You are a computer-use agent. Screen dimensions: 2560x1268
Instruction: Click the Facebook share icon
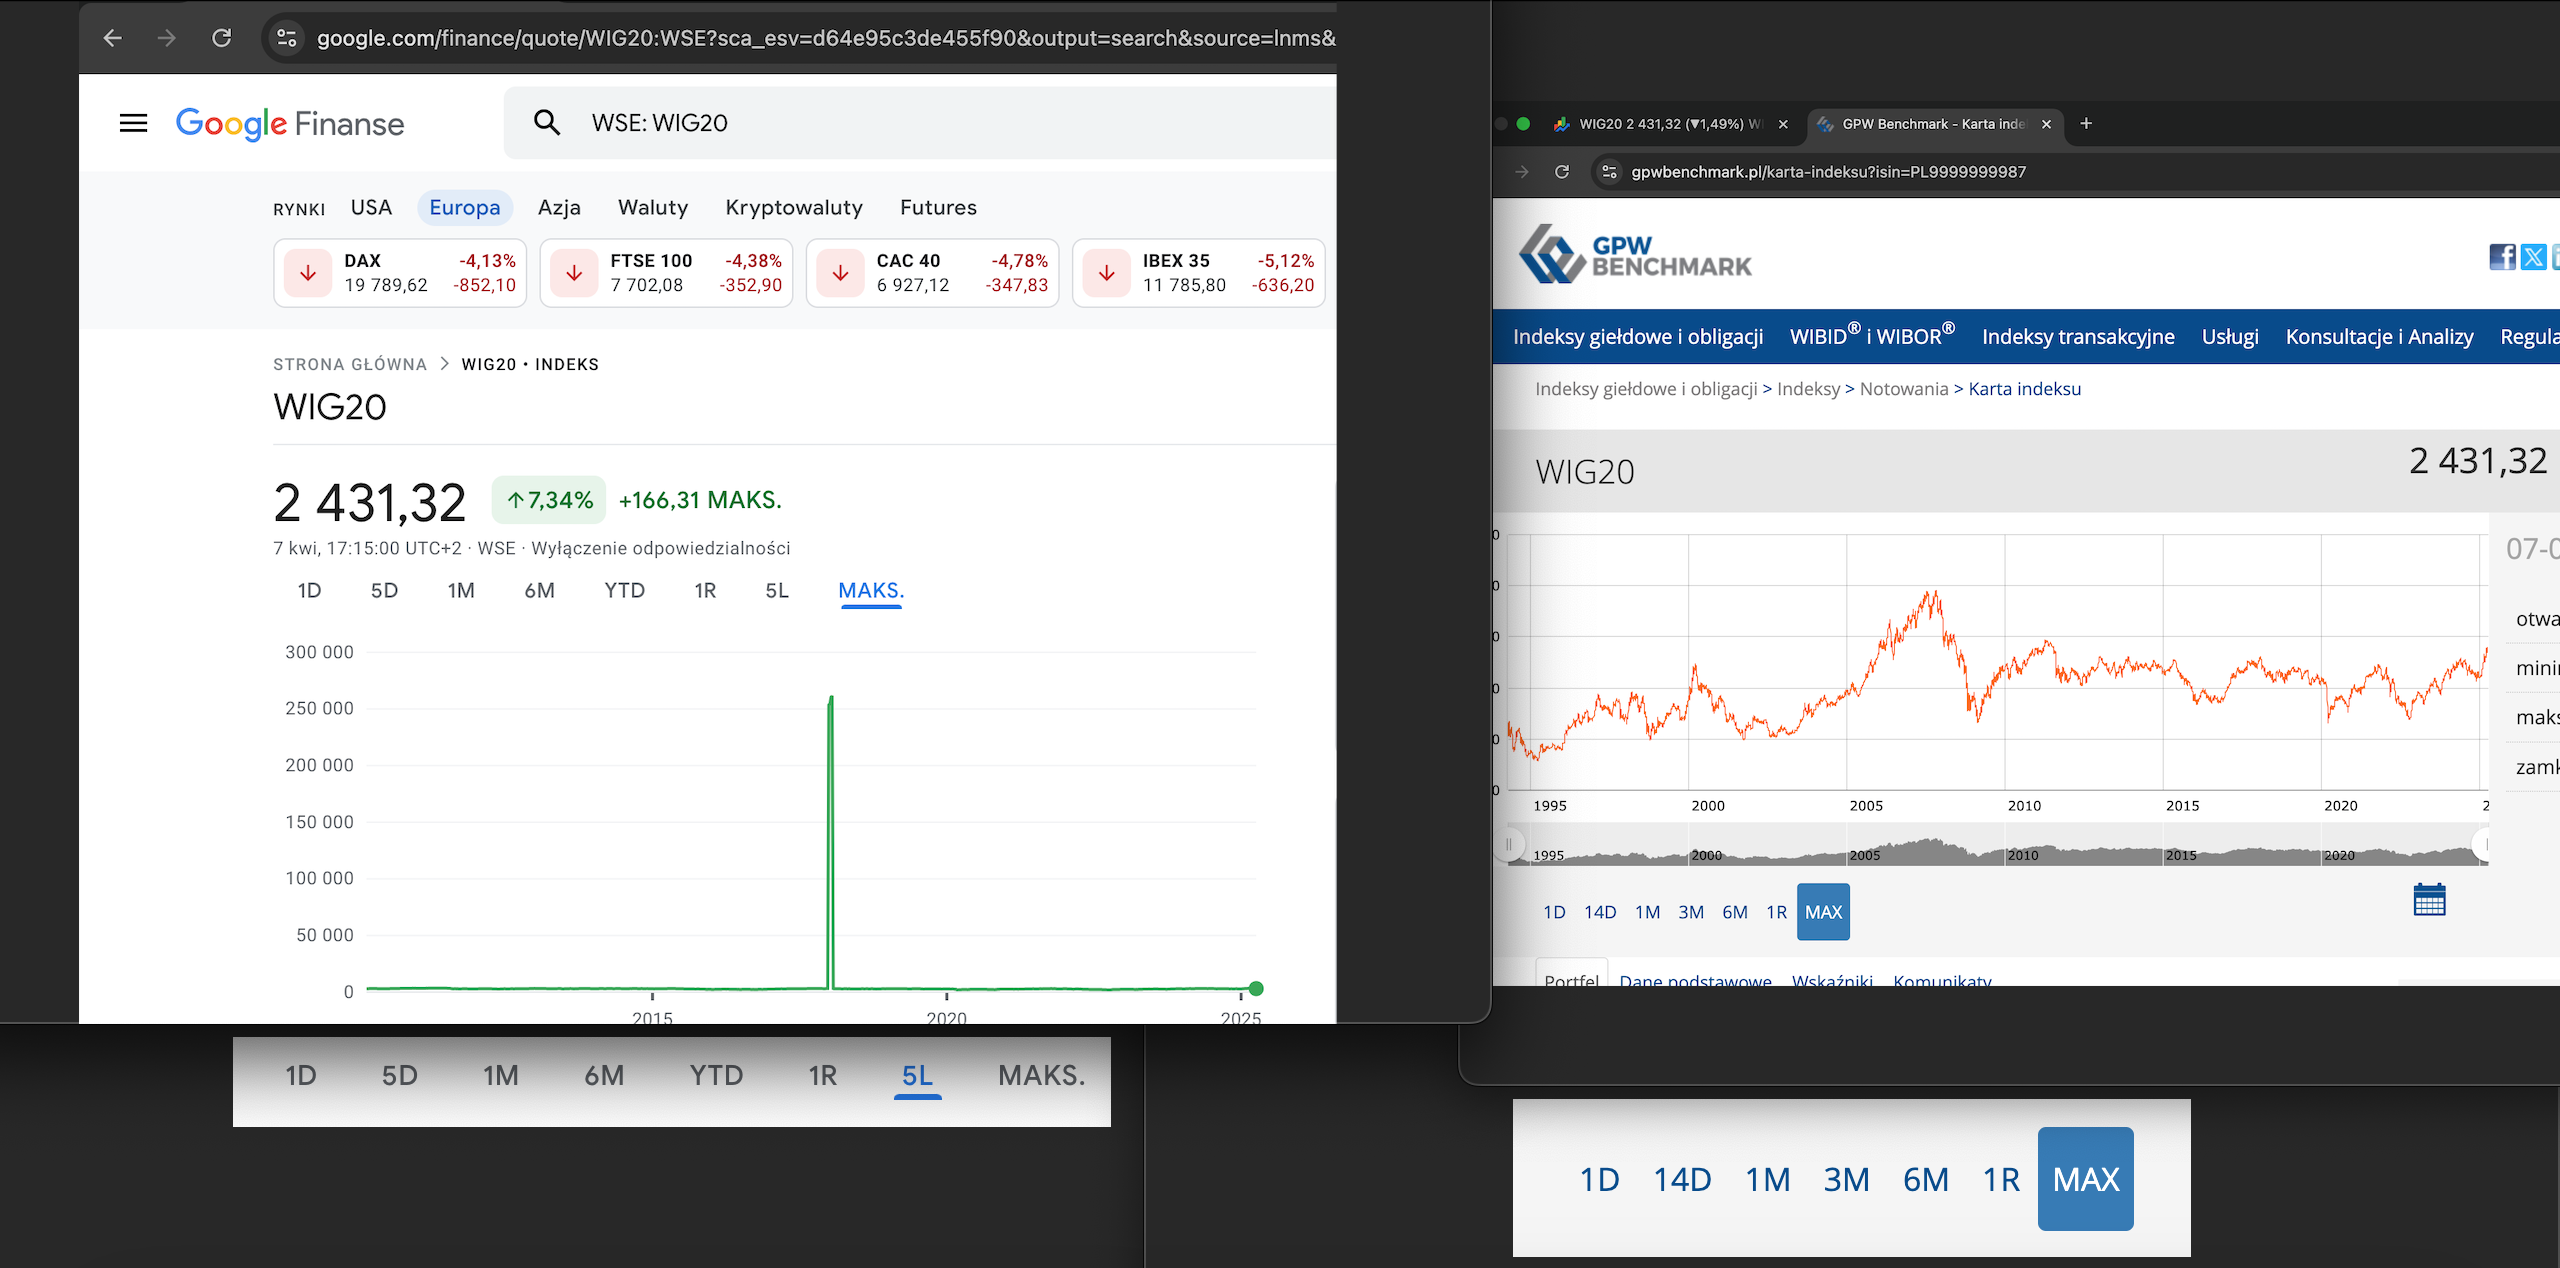pos(2502,257)
